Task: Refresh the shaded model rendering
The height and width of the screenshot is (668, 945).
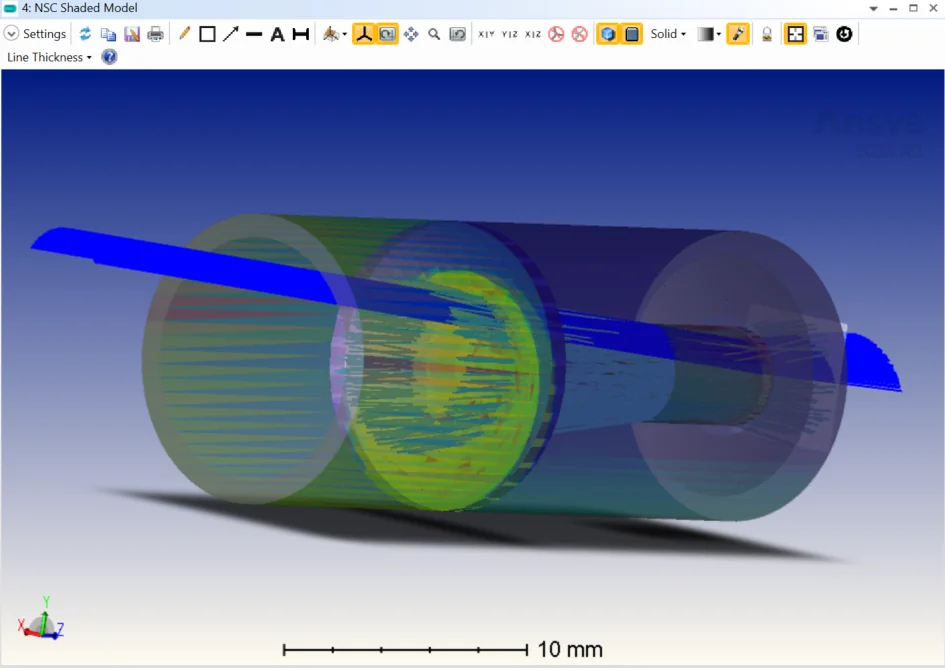Action: (85, 33)
